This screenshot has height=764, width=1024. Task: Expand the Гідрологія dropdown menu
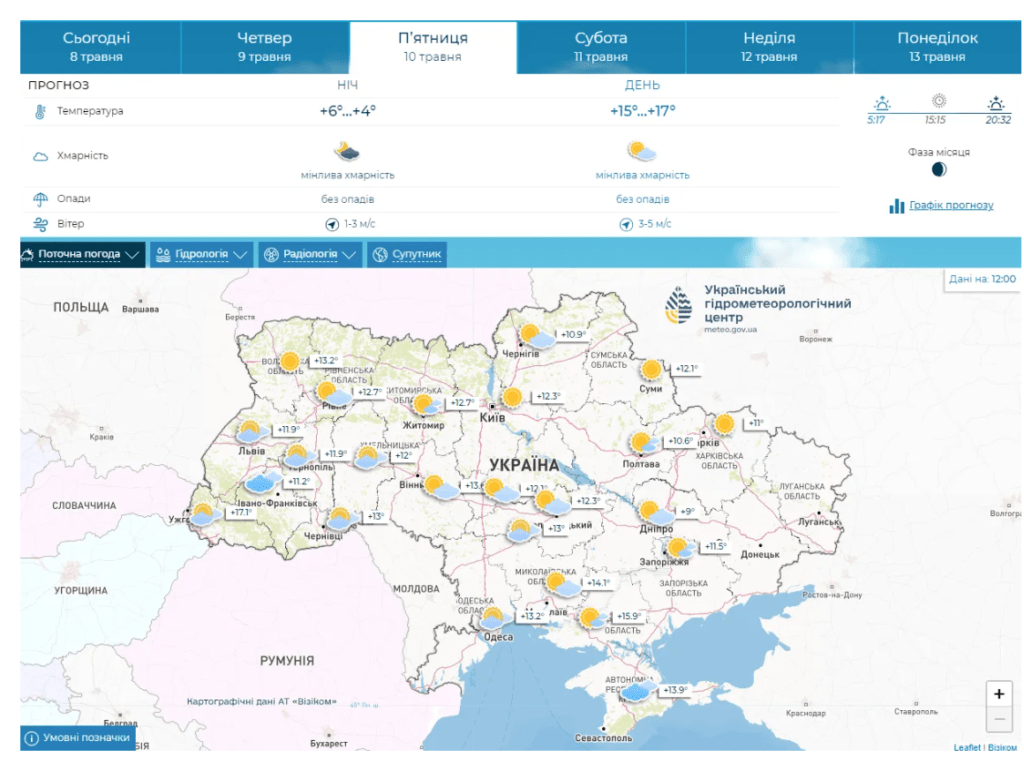(202, 254)
